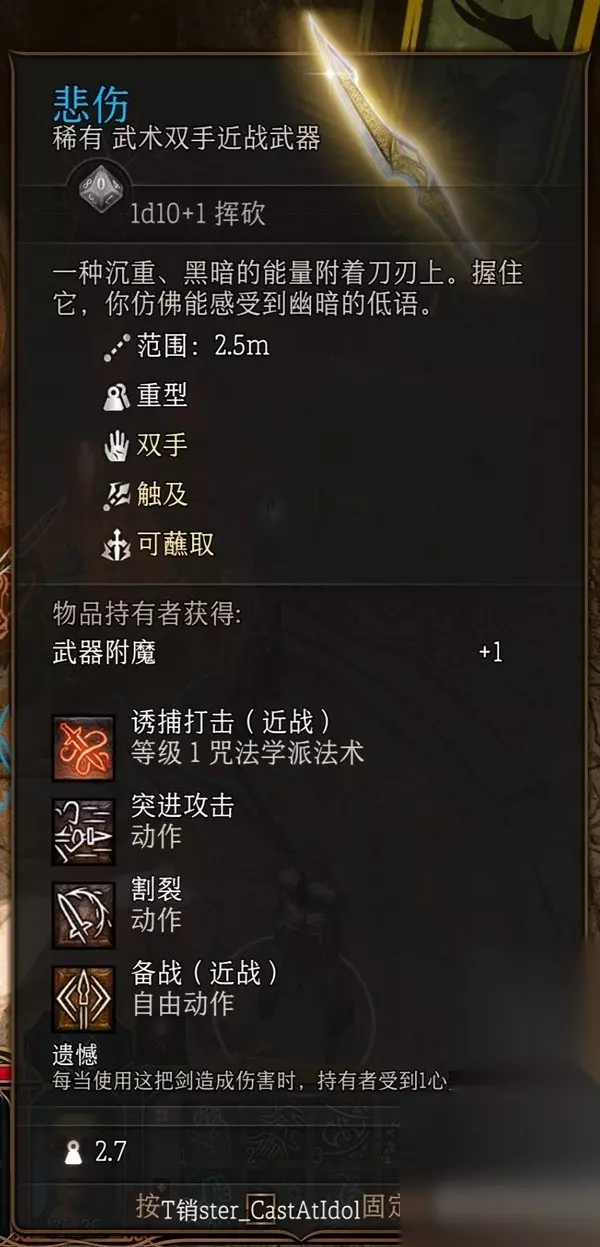600x1247 pixels.
Task: Click the range icon next to 范围
Action: click(x=116, y=347)
